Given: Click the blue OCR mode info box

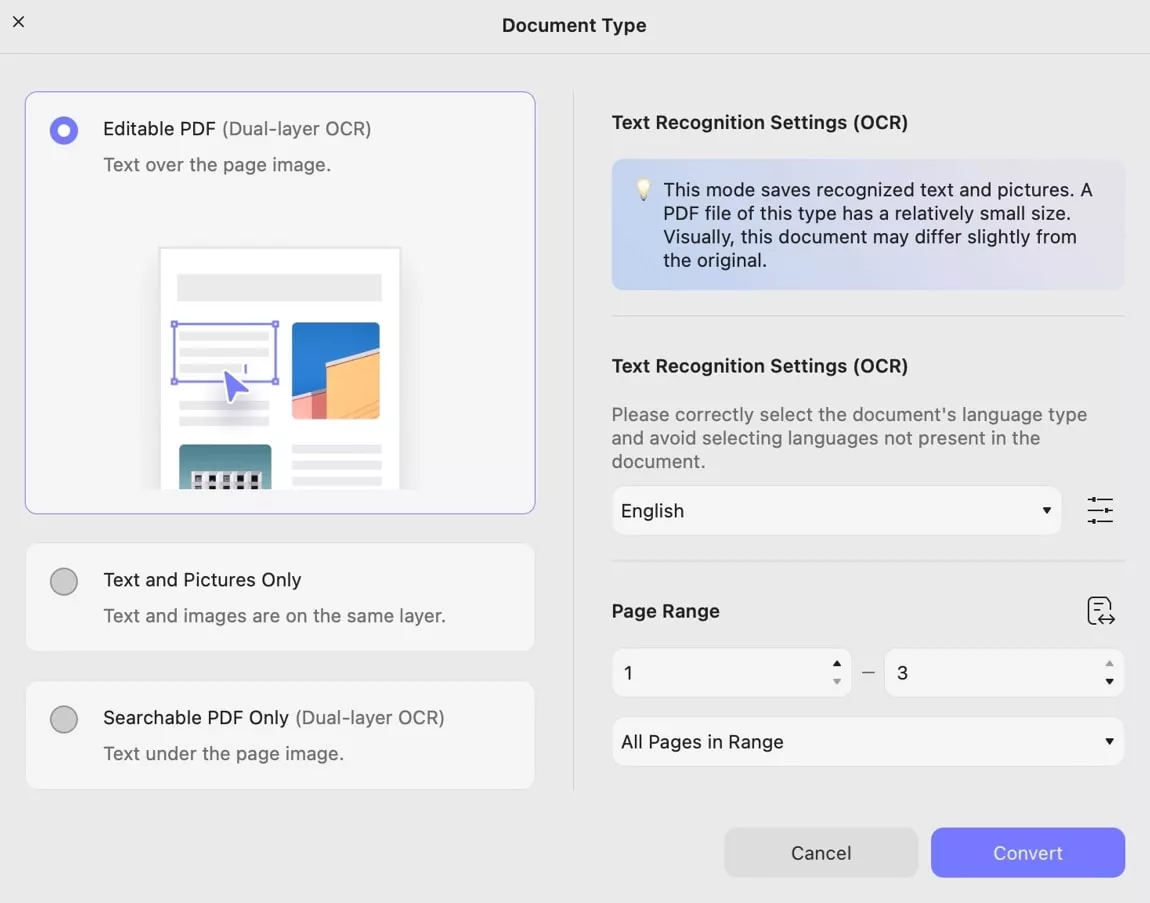Looking at the screenshot, I should coord(868,225).
